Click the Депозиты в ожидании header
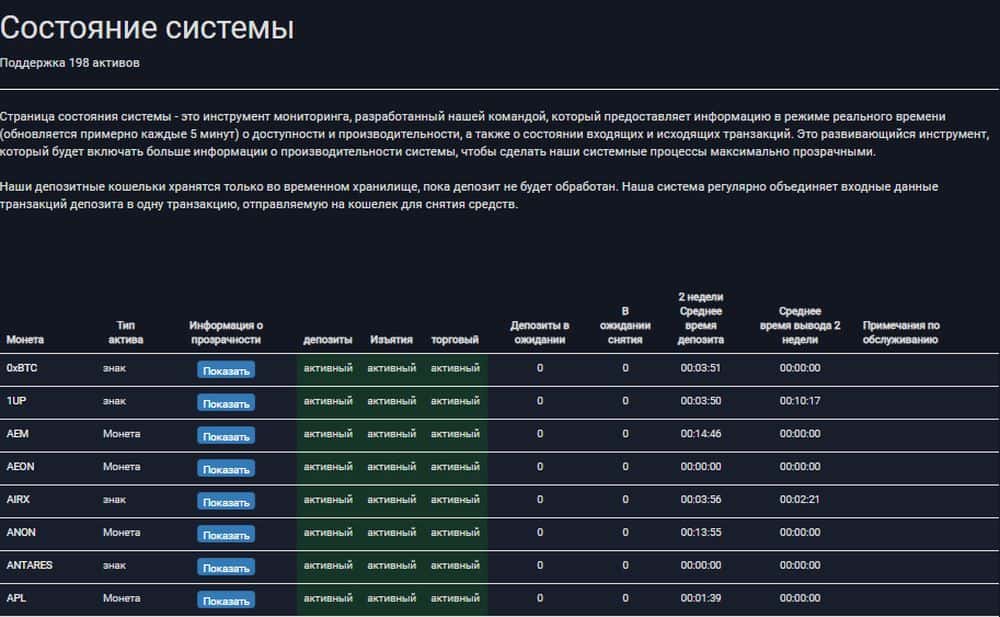 pyautogui.click(x=540, y=332)
